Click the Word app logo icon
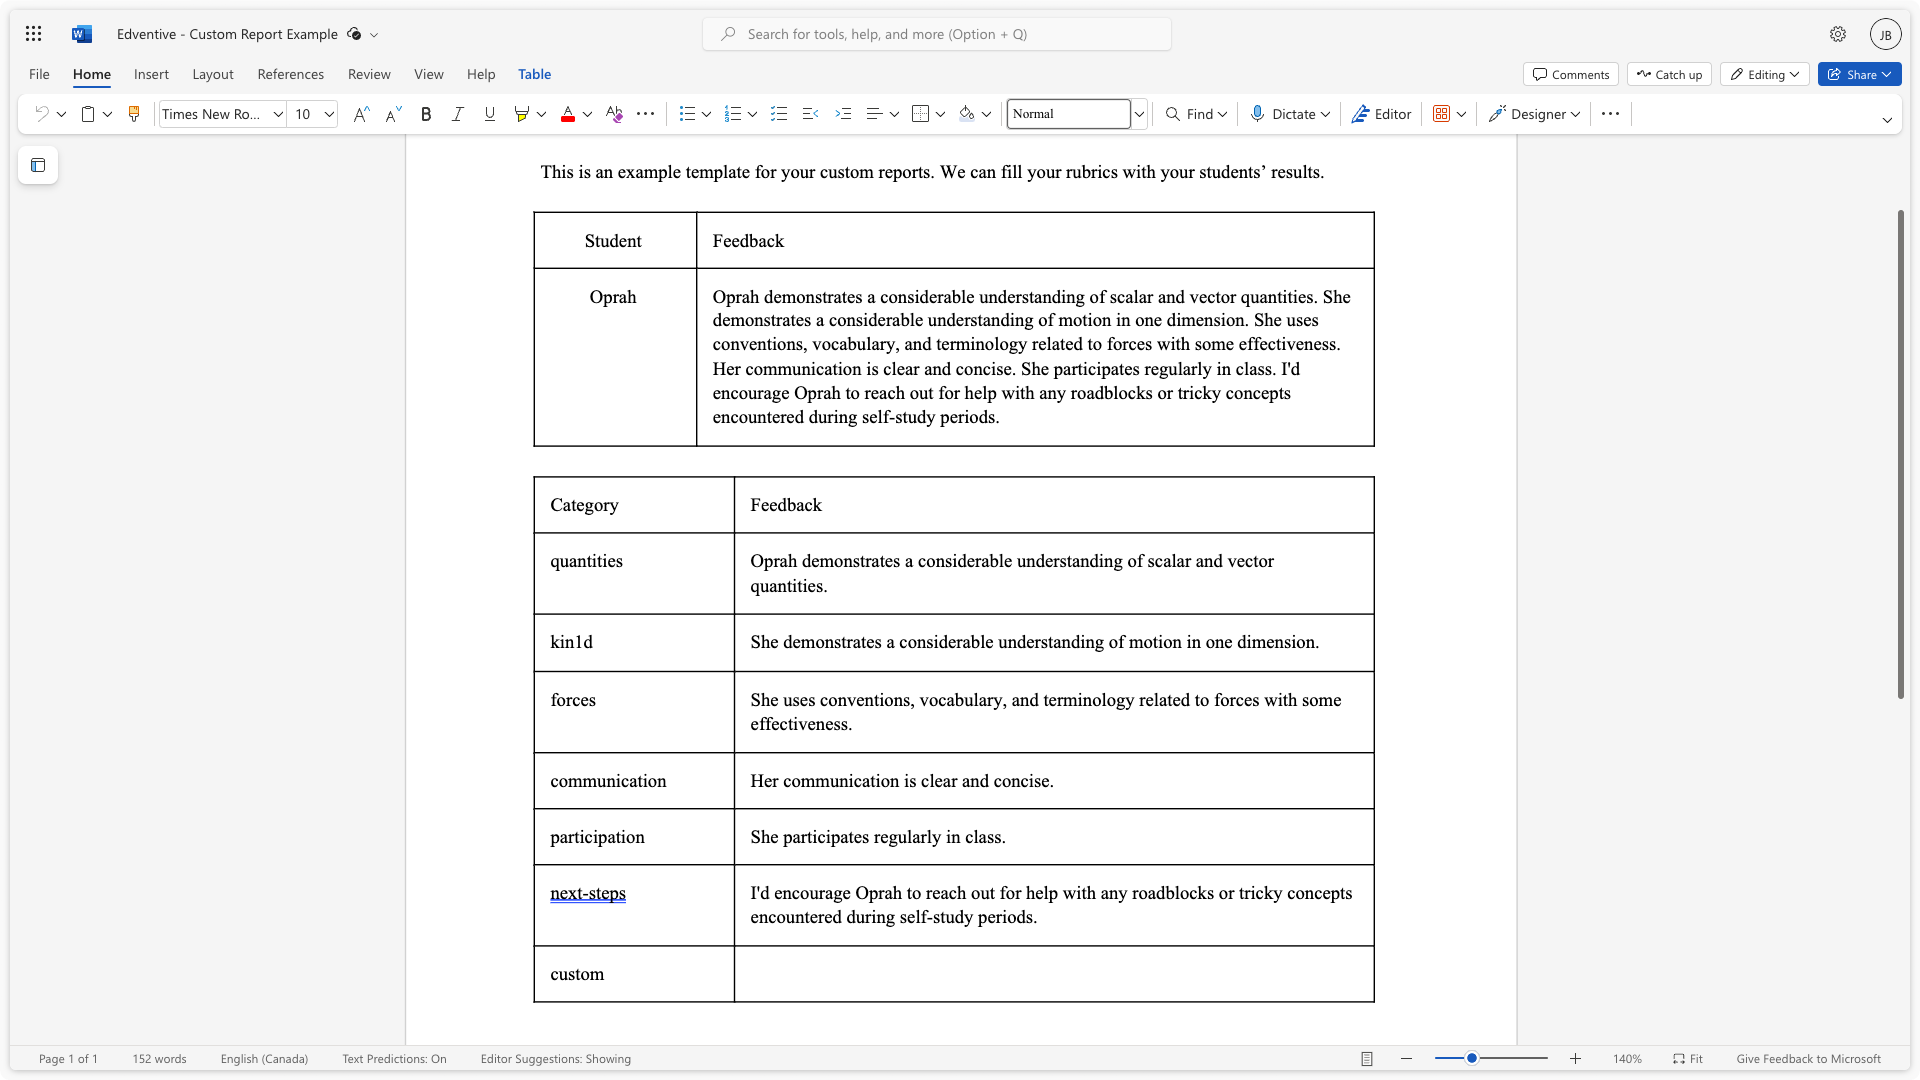 pyautogui.click(x=82, y=34)
